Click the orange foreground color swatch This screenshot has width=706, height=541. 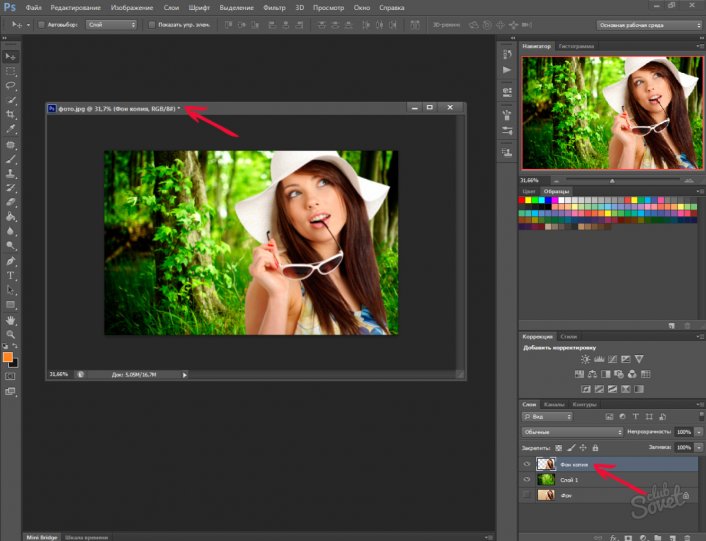click(8, 356)
